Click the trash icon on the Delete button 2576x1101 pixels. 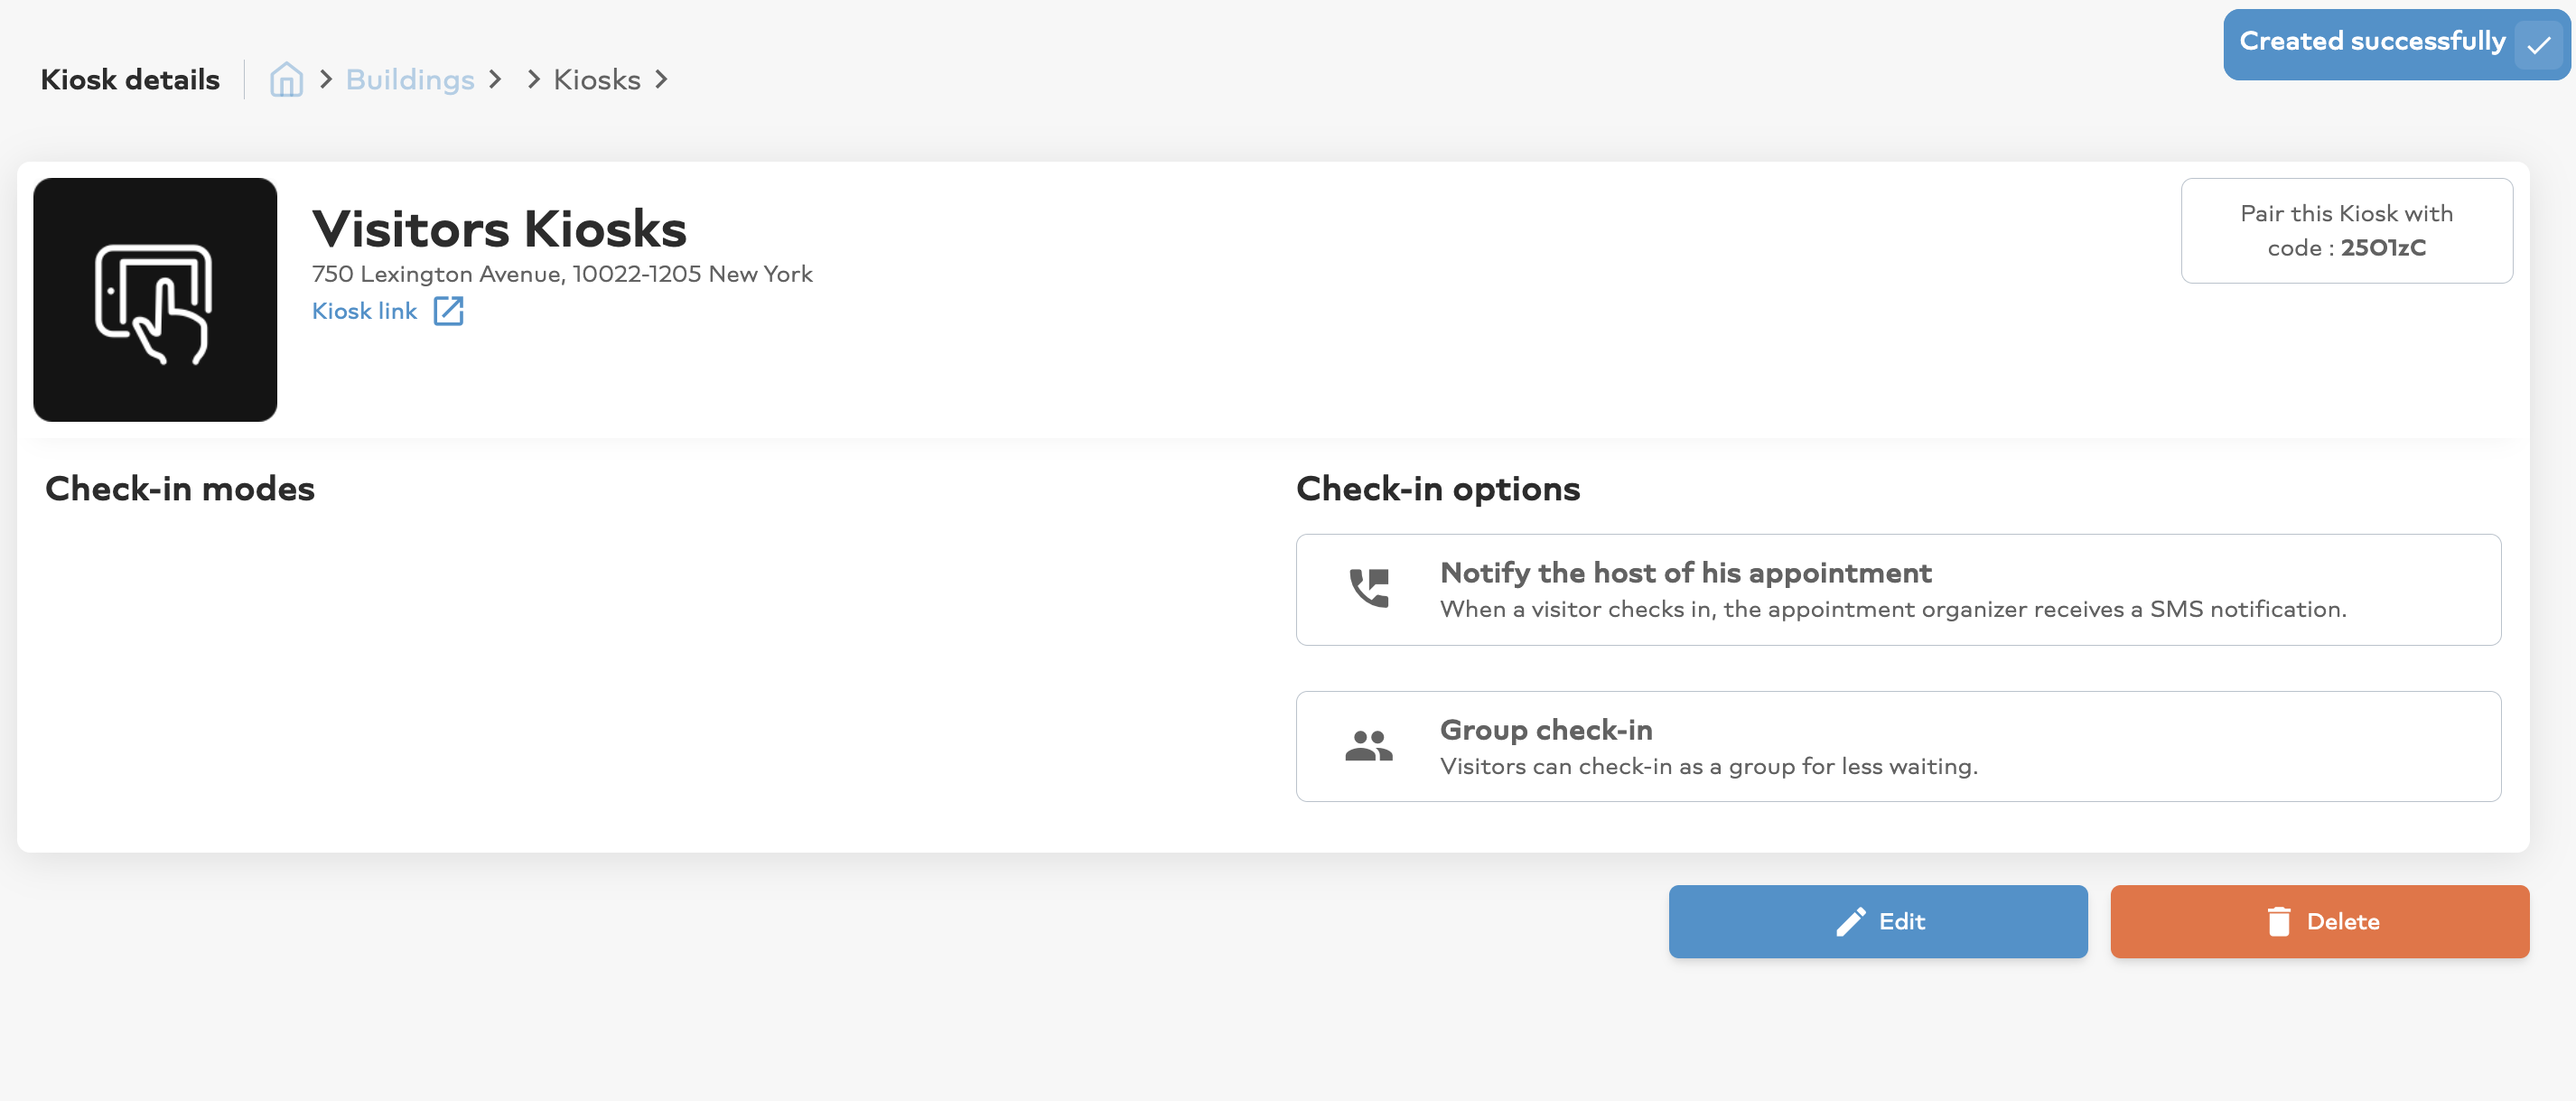tap(2279, 921)
